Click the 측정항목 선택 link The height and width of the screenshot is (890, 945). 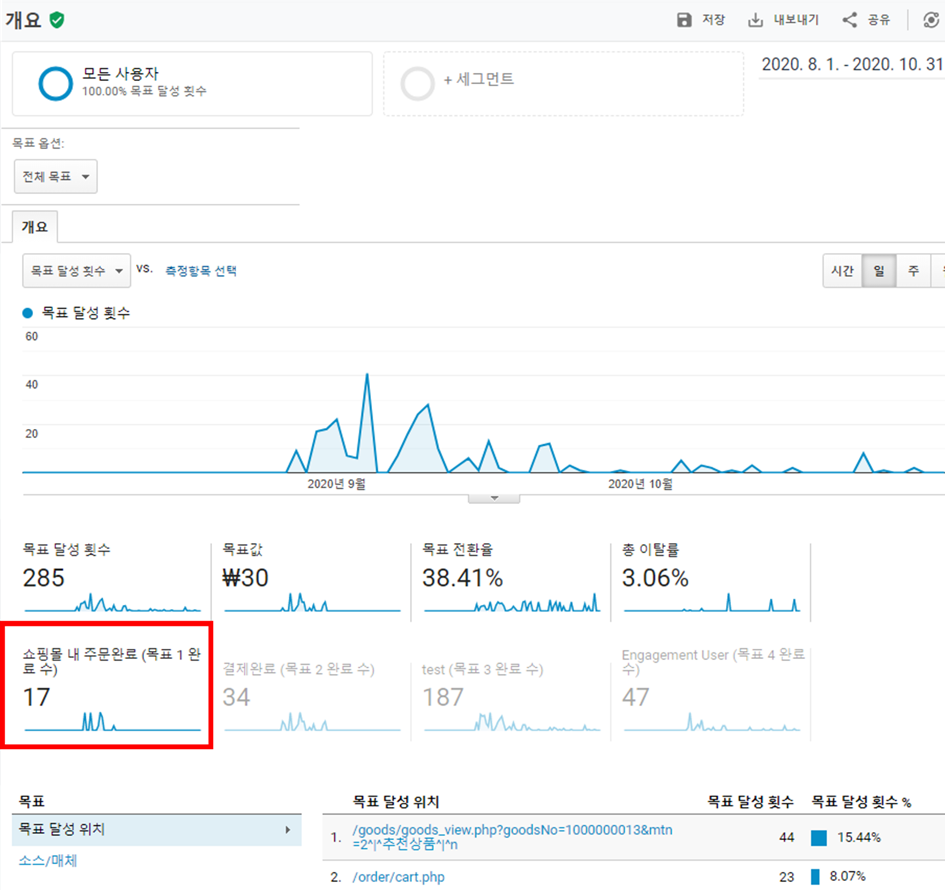pos(201,271)
